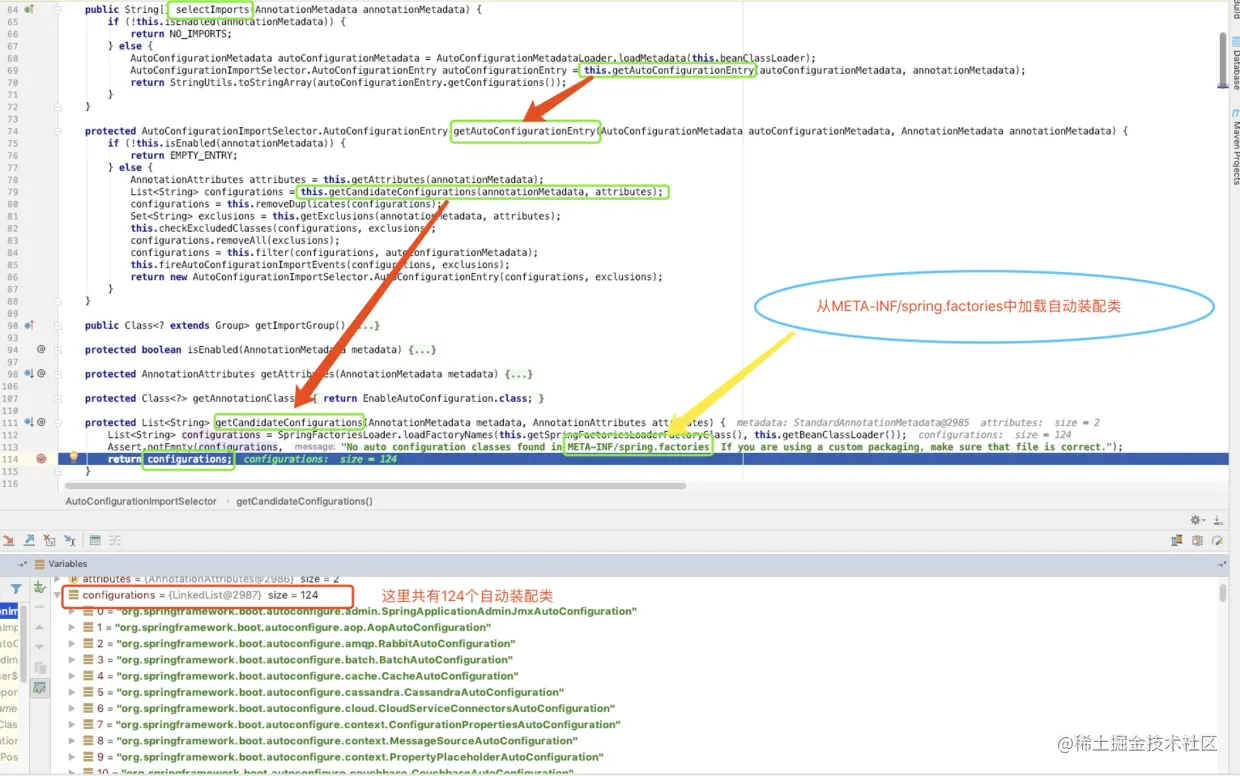
Task: Click the frames filter funnel icon
Action: 16,589
